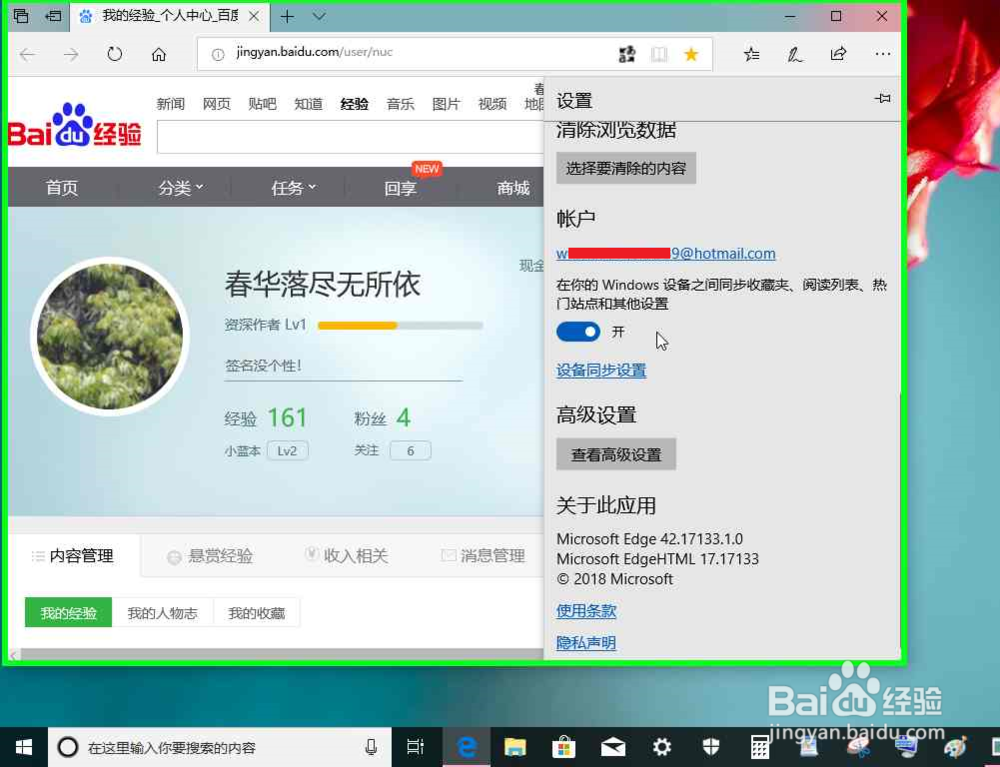Open the 任务 dropdown menu
Viewport: 1000px width, 767px height.
[x=289, y=187]
